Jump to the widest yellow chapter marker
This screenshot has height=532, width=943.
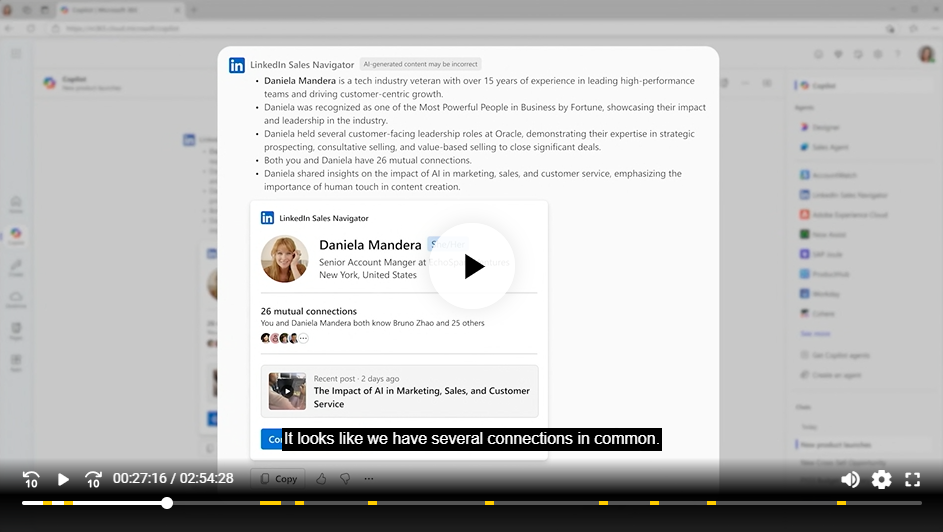[x=270, y=503]
